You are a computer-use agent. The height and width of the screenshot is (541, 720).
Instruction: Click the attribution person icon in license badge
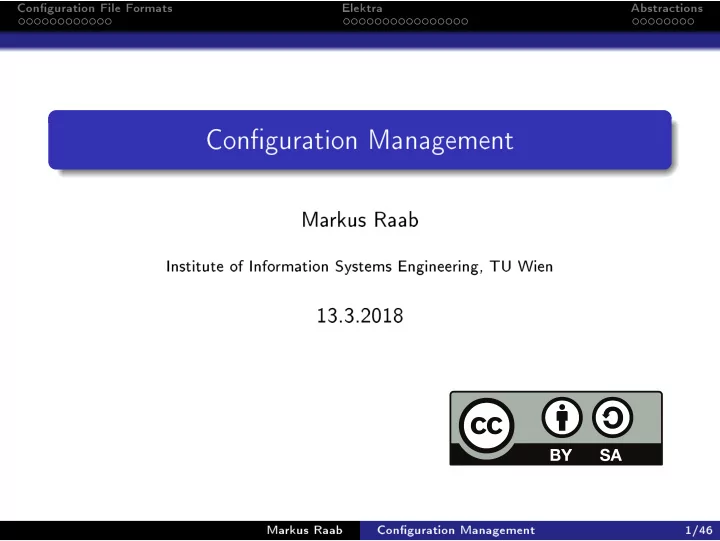pos(562,418)
